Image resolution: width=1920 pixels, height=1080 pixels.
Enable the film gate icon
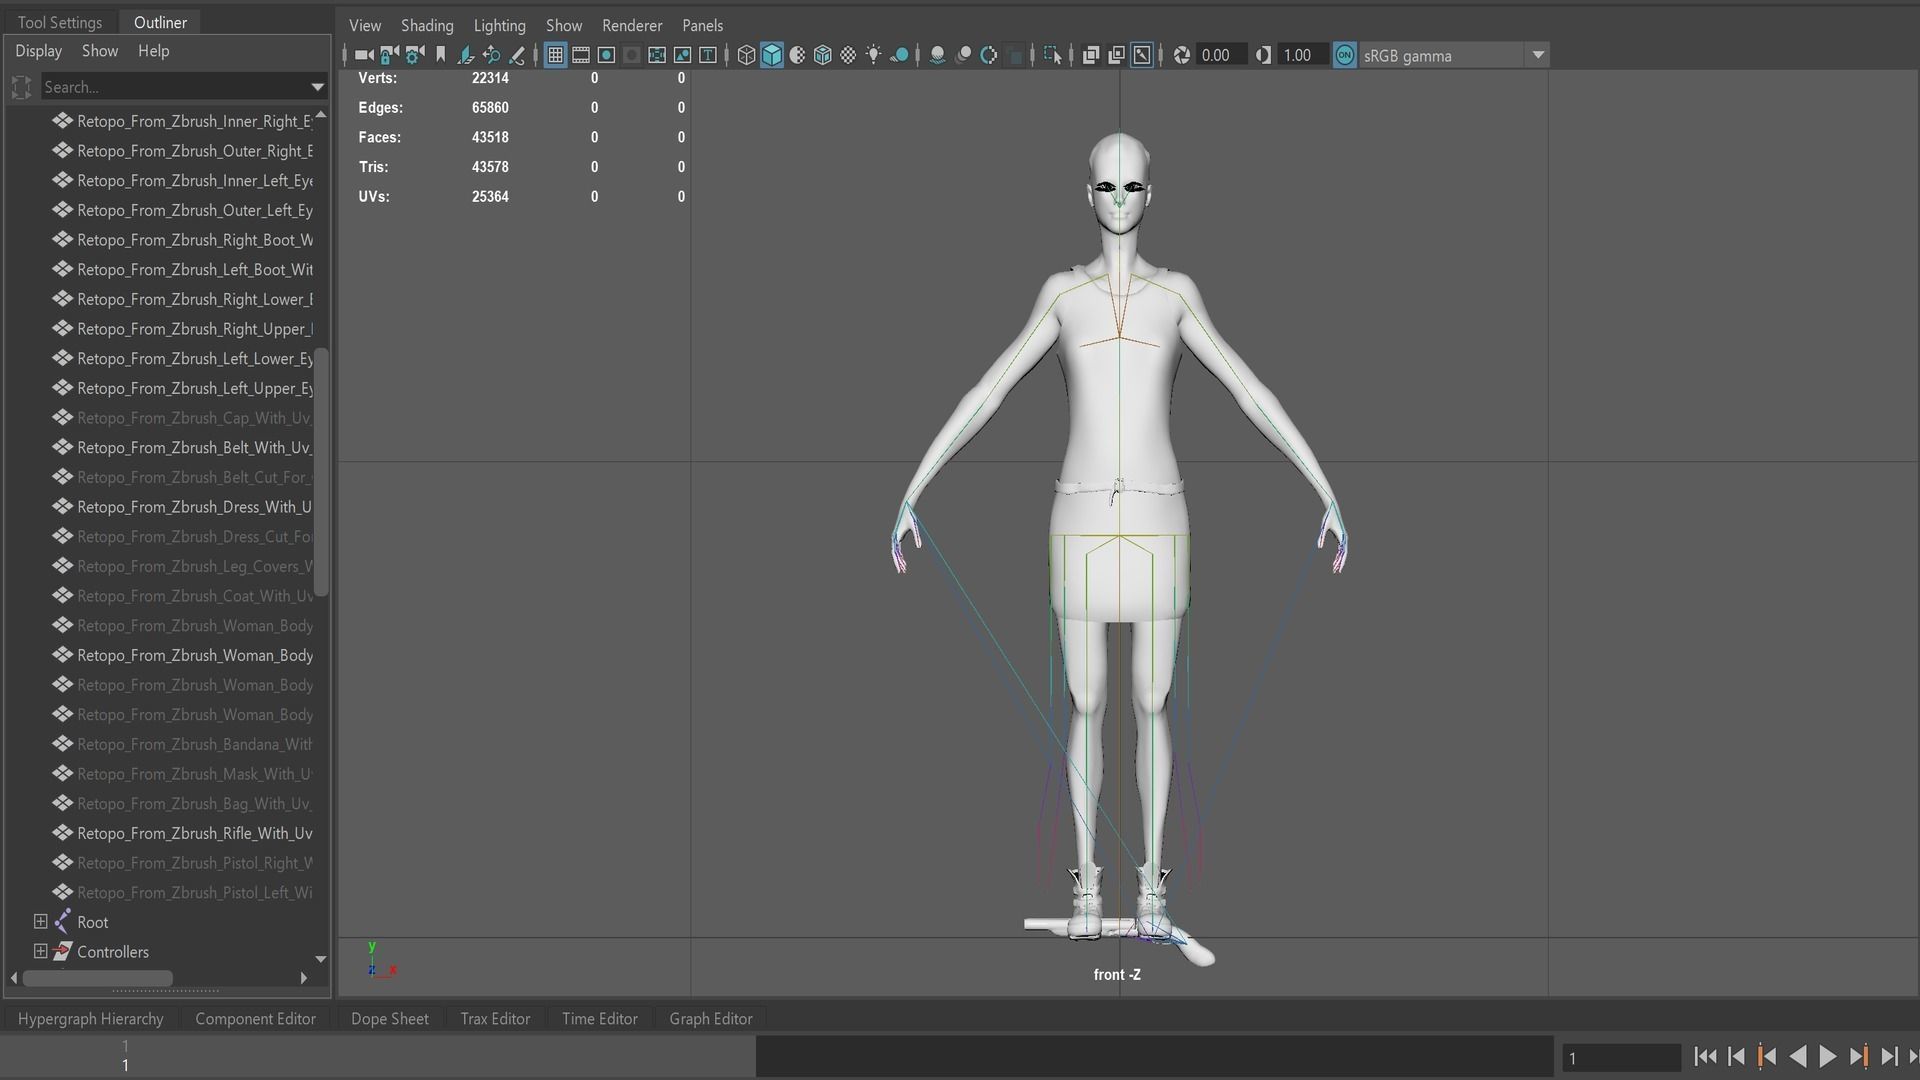coord(581,56)
